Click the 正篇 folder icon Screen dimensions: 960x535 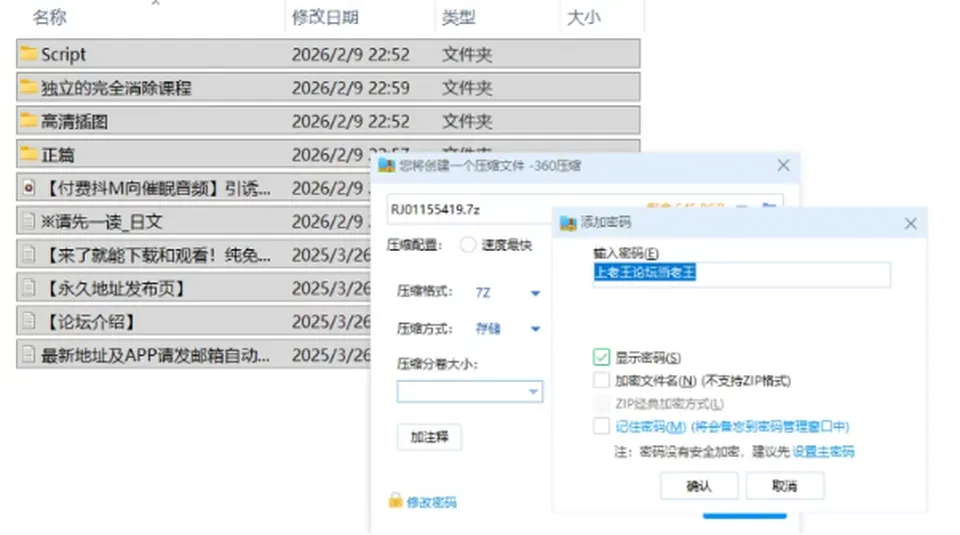[28, 154]
